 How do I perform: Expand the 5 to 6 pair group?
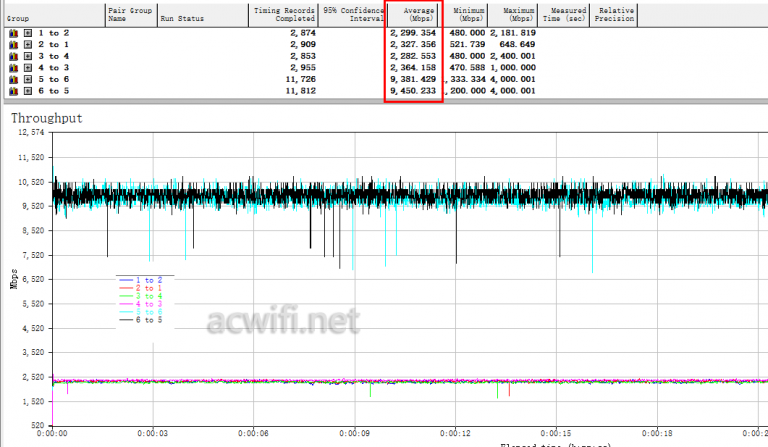click(28, 80)
